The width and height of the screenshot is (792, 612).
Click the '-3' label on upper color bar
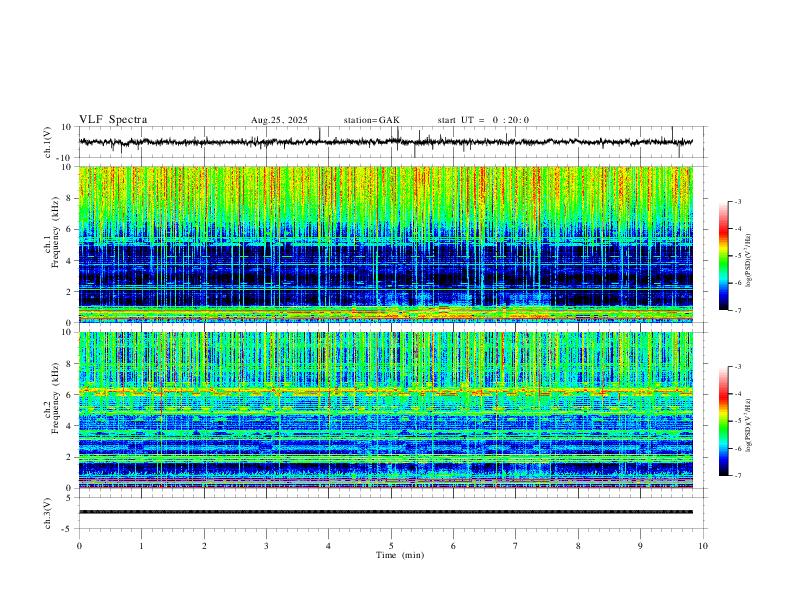737,201
